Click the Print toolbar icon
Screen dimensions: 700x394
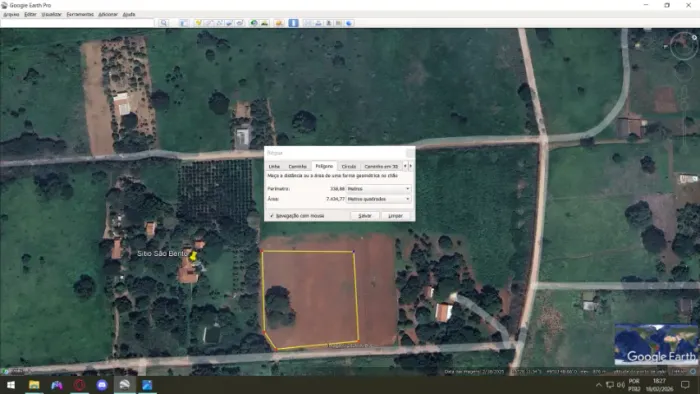point(318,23)
